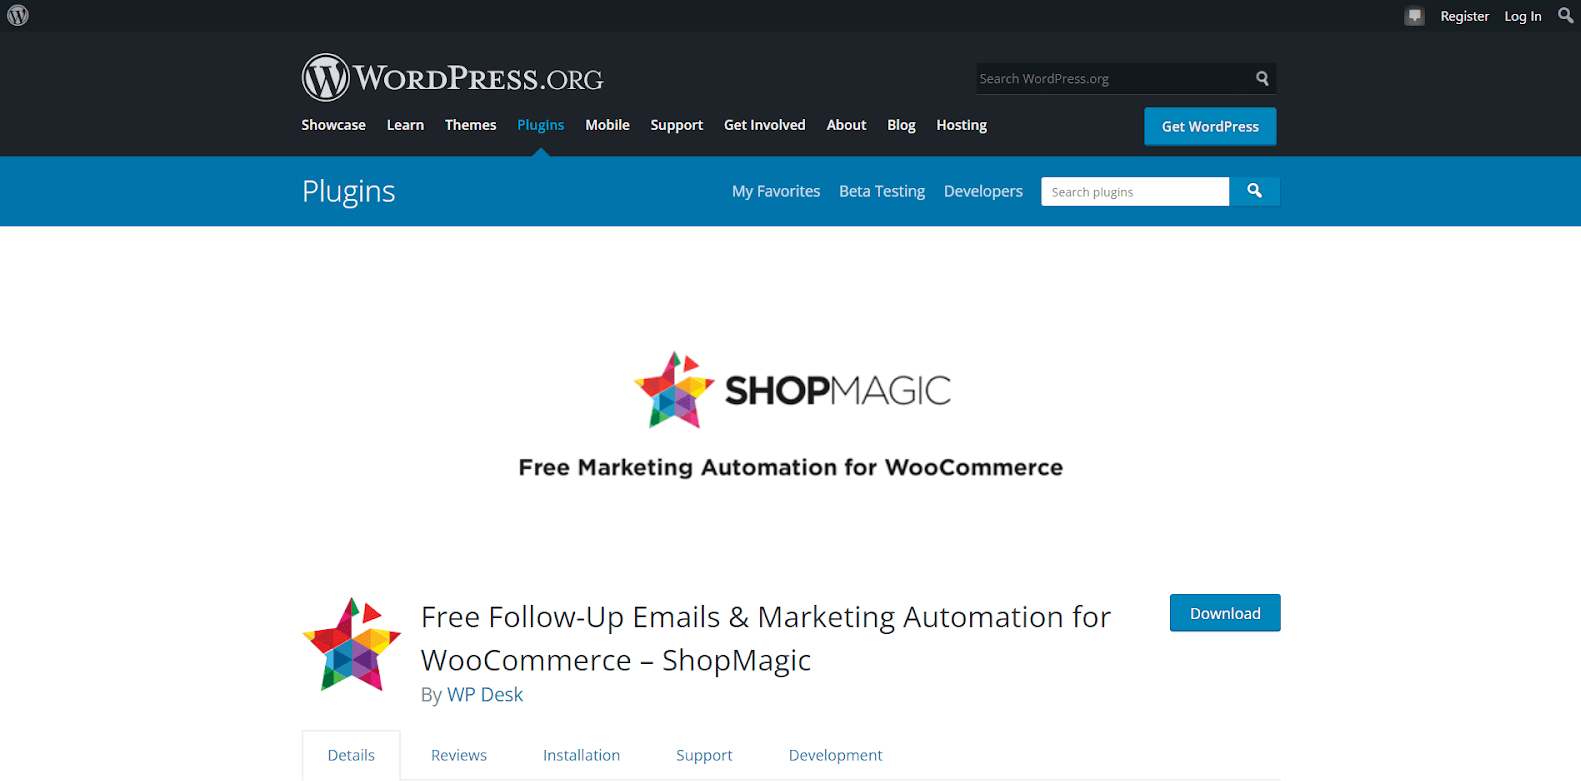
Task: Open the Development tab
Action: pyautogui.click(x=835, y=755)
